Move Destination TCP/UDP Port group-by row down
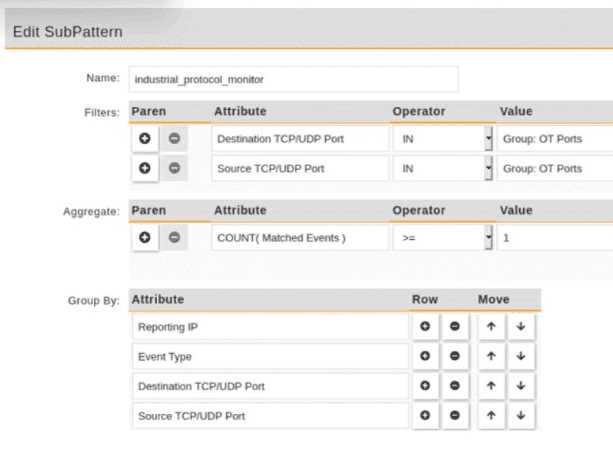Image resolution: width=613 pixels, height=465 pixels. click(520, 385)
